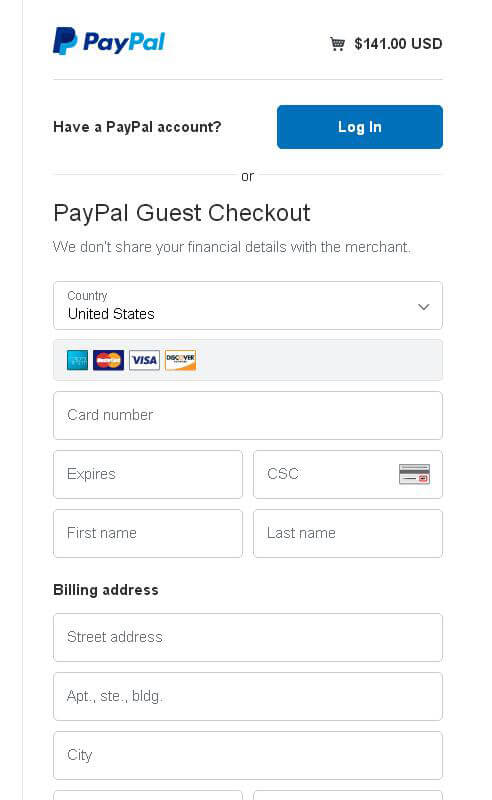Expand the Country dropdown chevron

[423, 307]
